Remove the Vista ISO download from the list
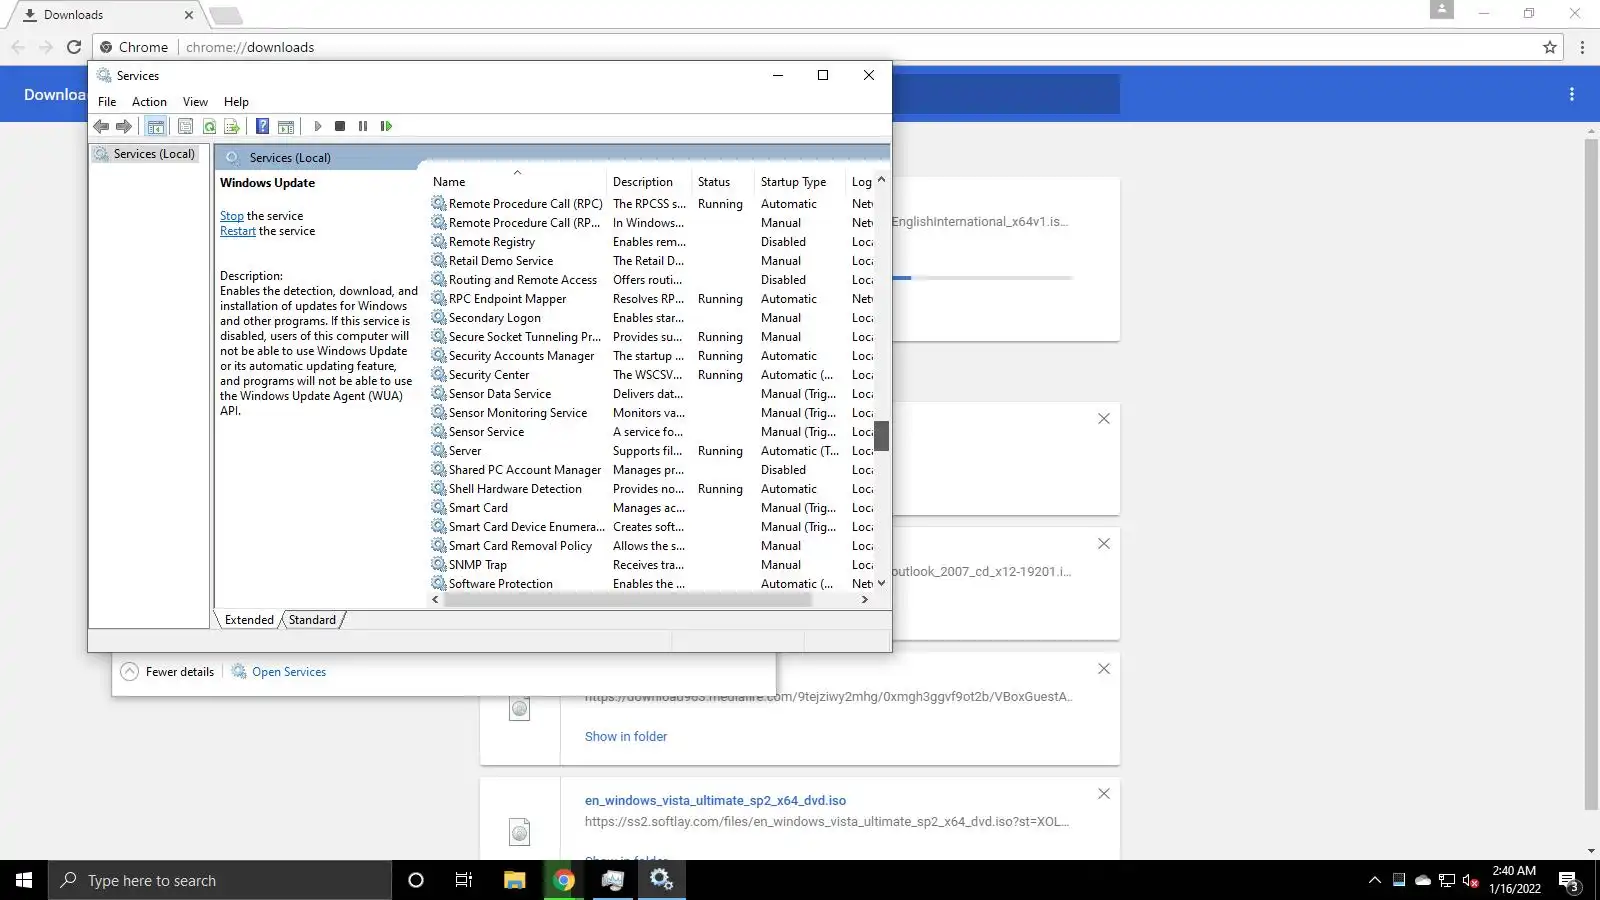 coord(1104,794)
